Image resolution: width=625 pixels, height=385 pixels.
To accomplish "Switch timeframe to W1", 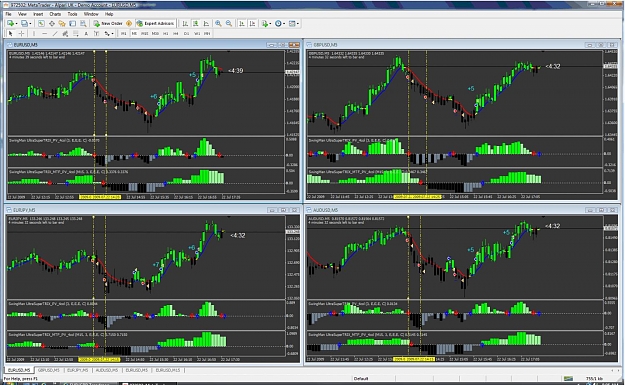I will 197,34.
